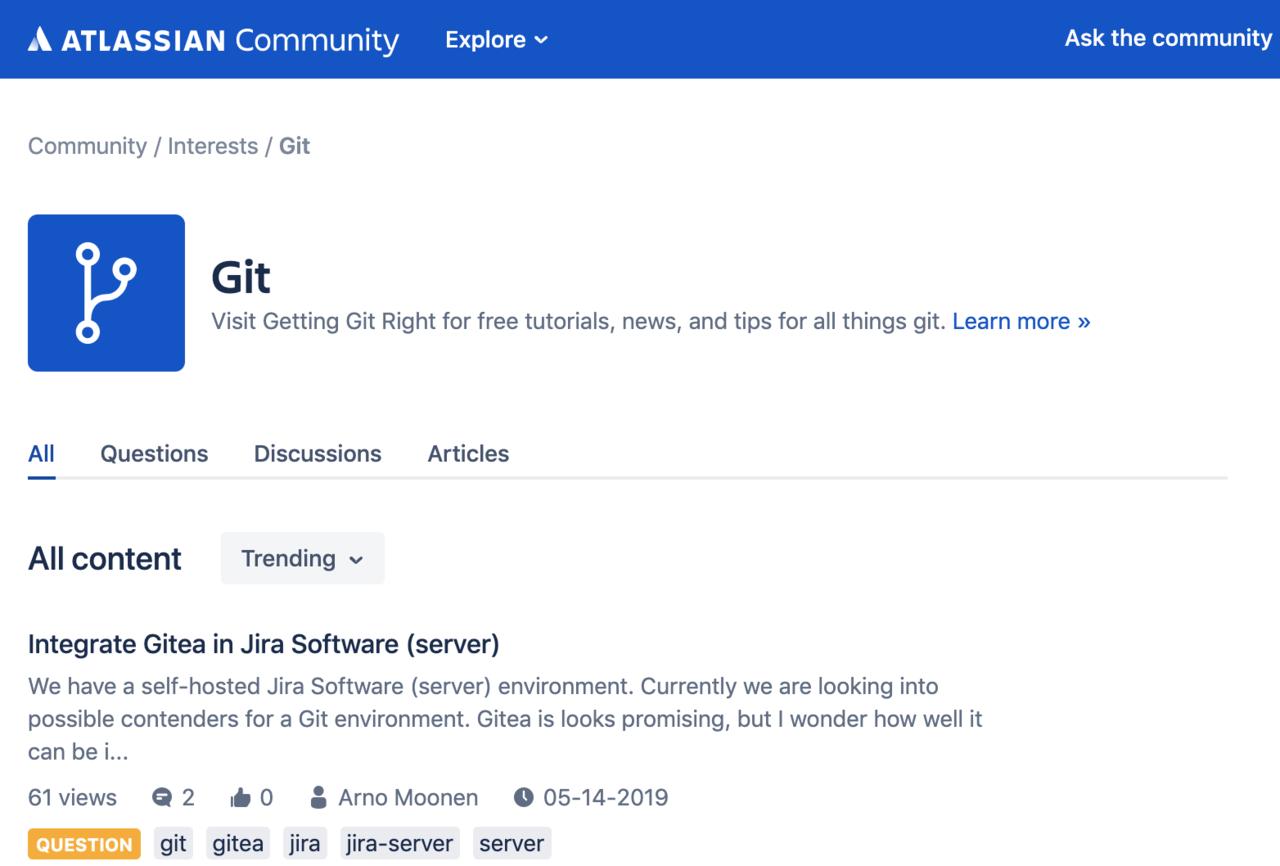Click the thumbs-up likes icon
1280x866 pixels.
(x=240, y=798)
